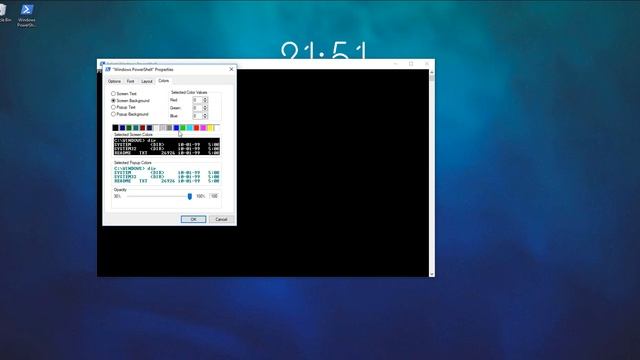Click the PowerShell icon in Properties title bar
The width and height of the screenshot is (640, 360).
[108, 69]
